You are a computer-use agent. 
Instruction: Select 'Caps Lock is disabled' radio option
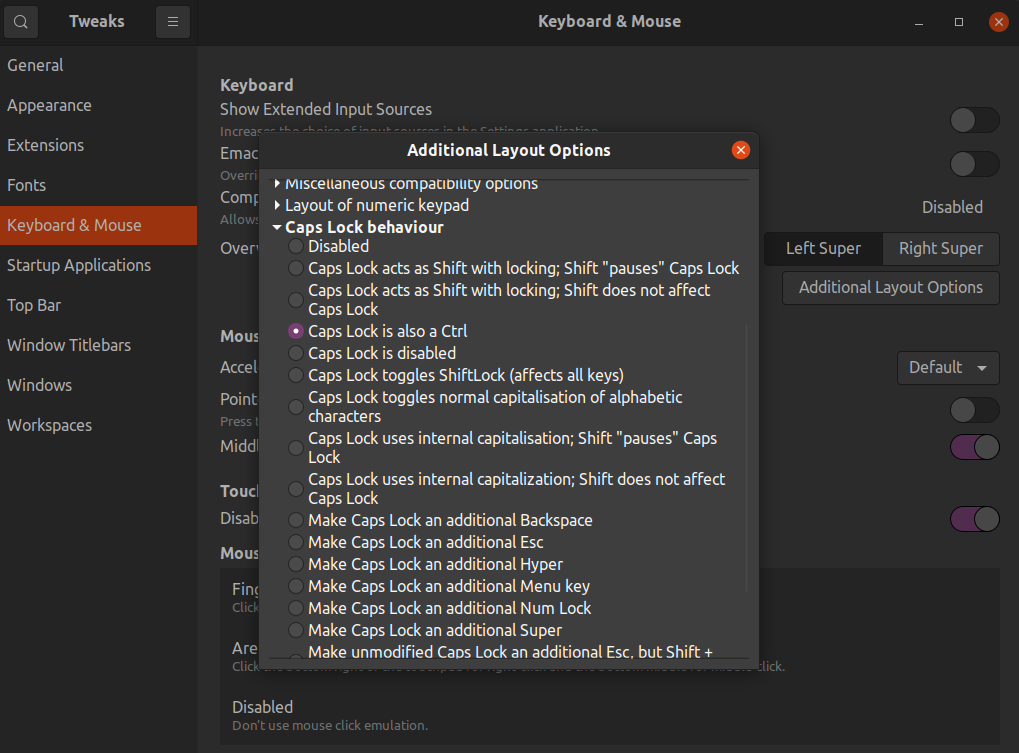[296, 353]
